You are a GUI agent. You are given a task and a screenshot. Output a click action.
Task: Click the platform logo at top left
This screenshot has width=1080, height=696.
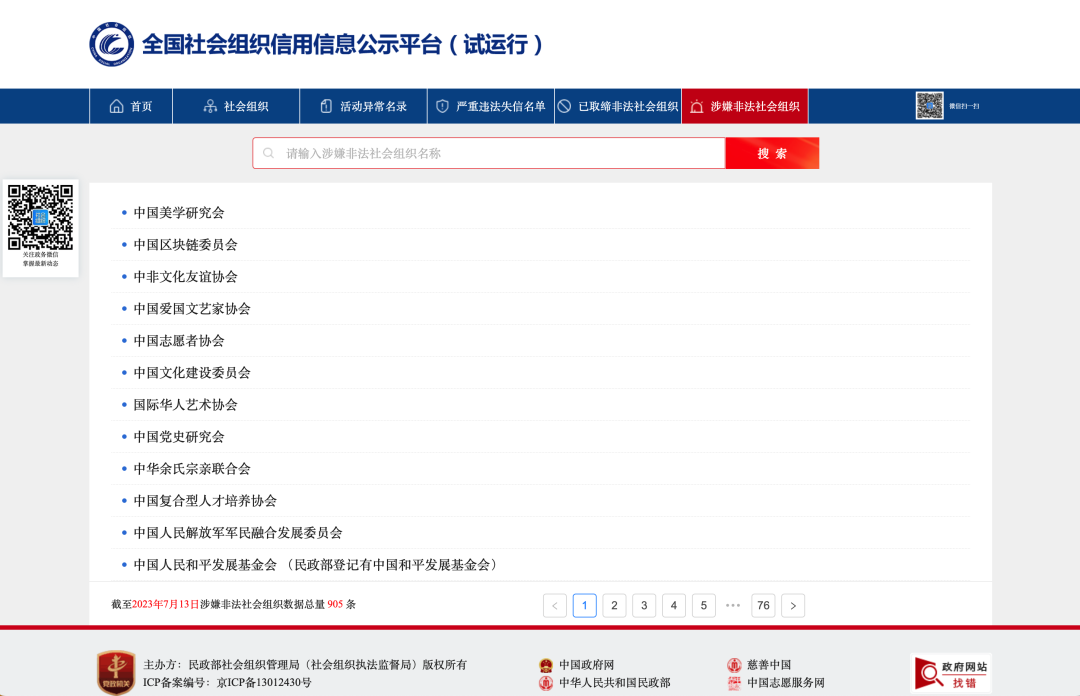[110, 44]
